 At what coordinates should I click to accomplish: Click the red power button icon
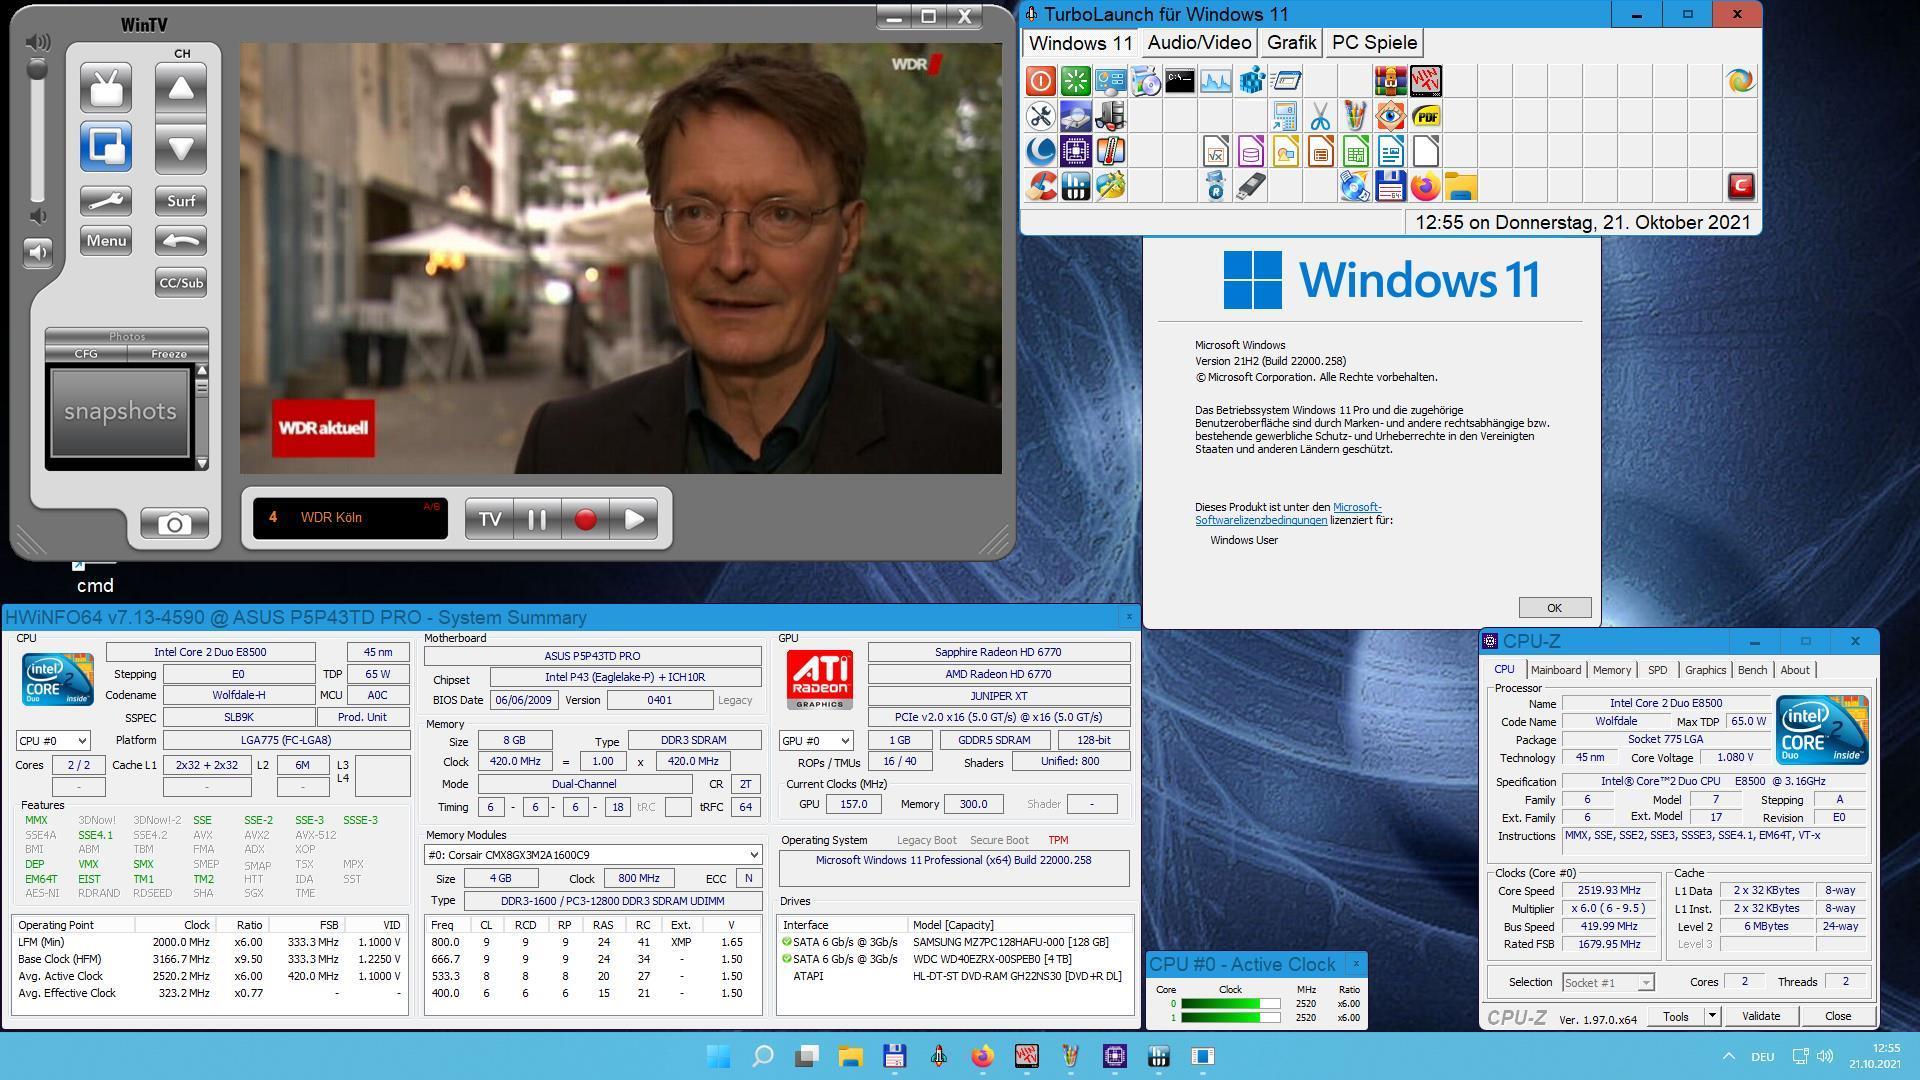click(1040, 81)
